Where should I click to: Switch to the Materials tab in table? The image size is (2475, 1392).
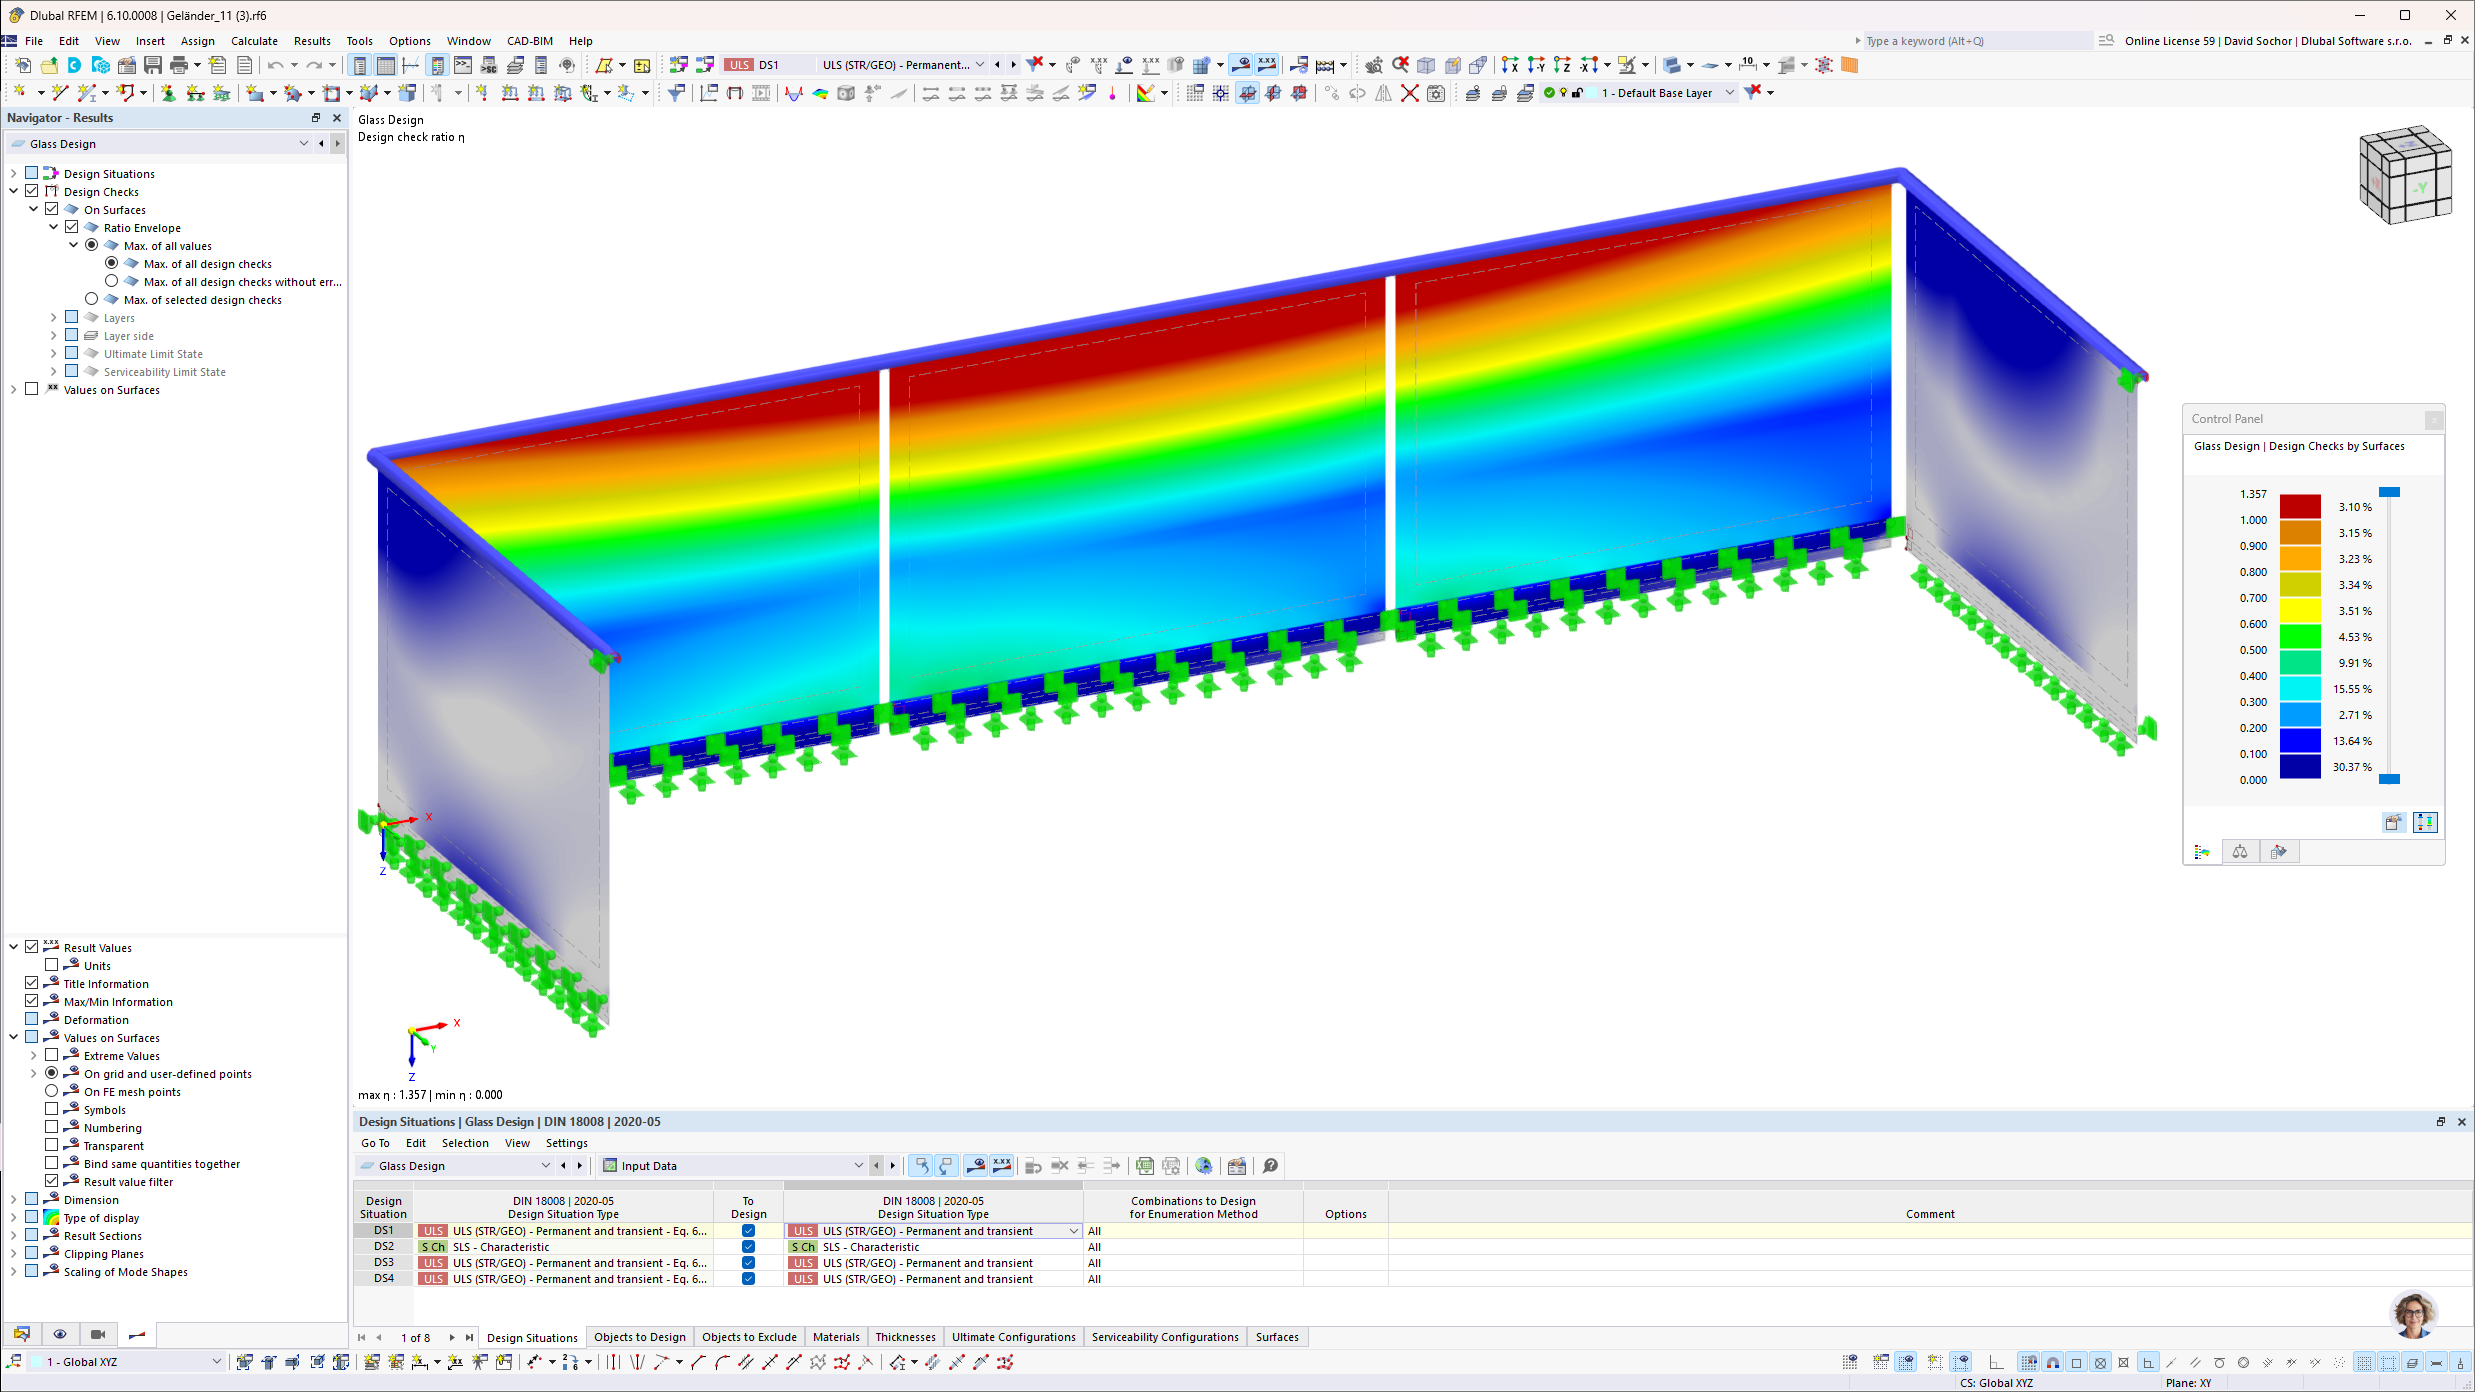[x=836, y=1337]
